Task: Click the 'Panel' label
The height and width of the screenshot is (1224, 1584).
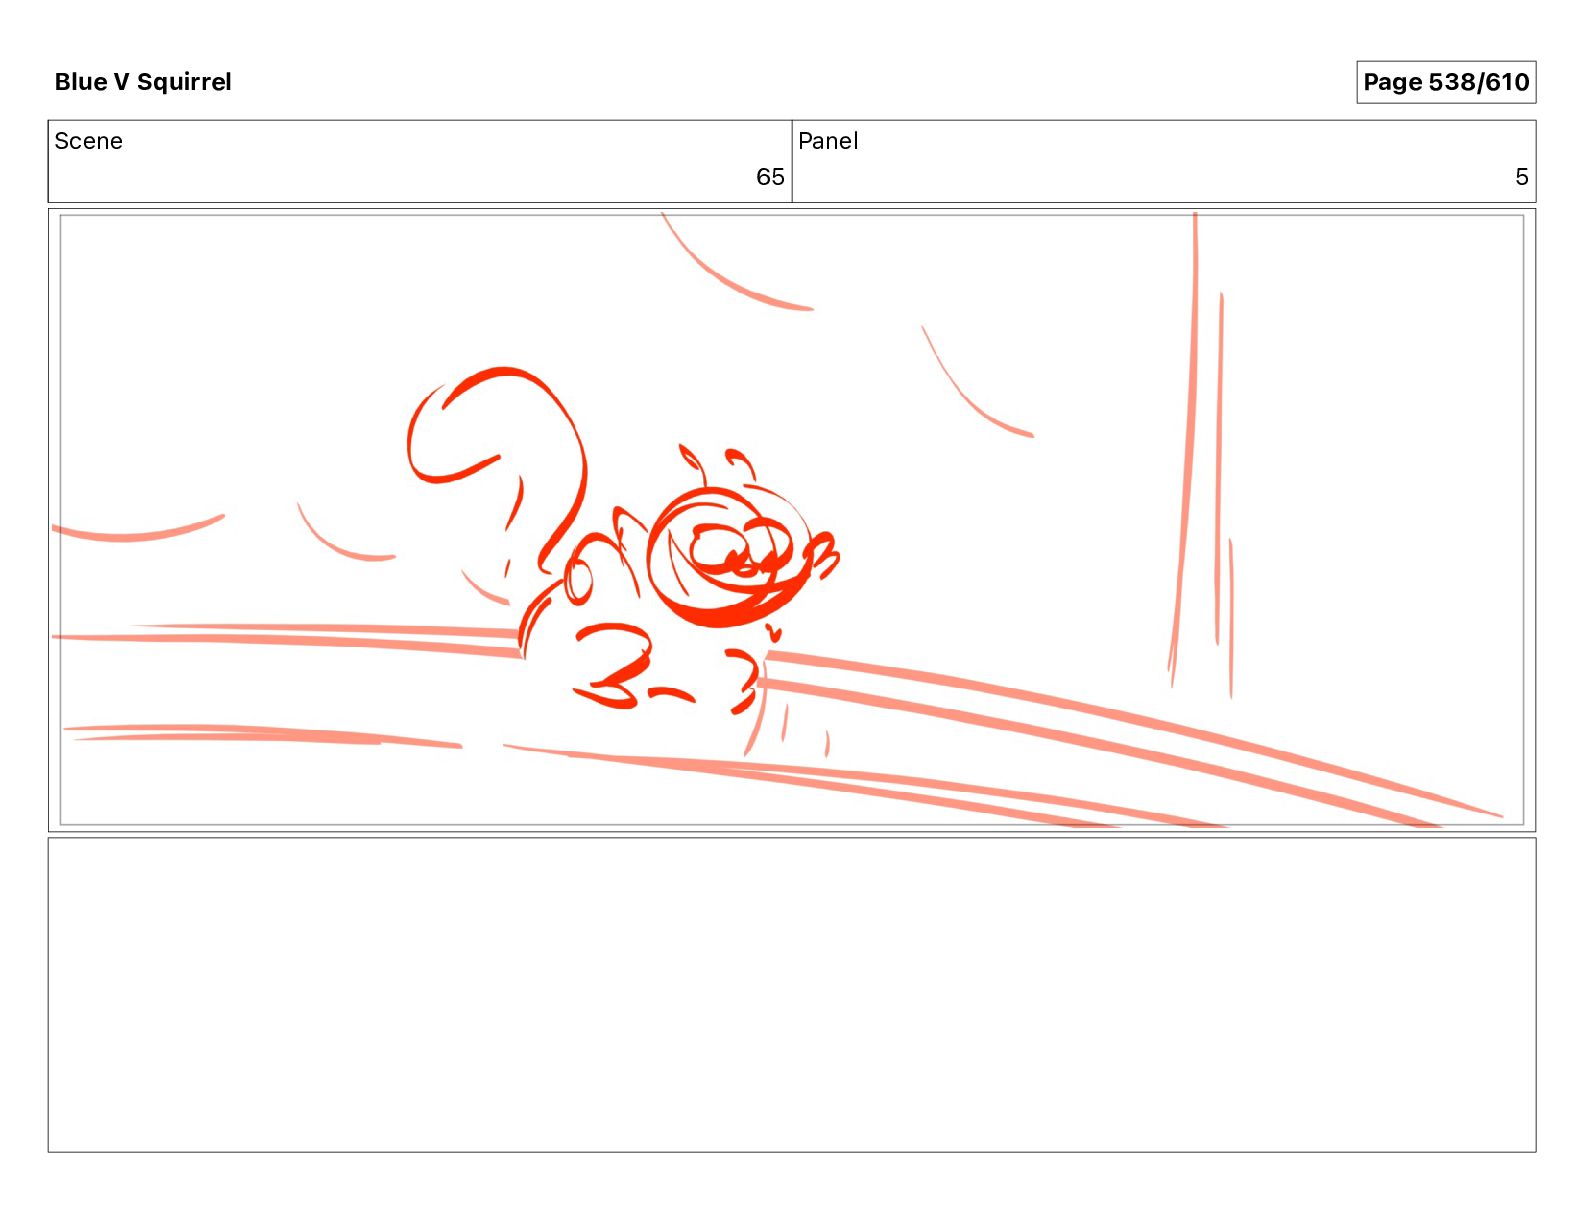Action: pos(828,141)
